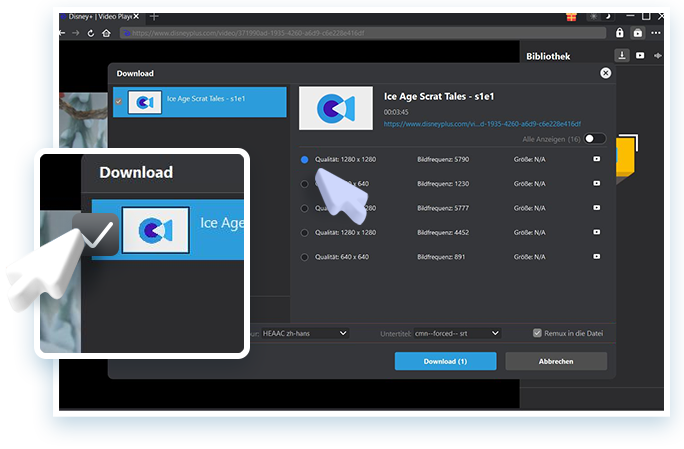
Task: Click the Disney+ favicon in the address bar
Action: point(127,33)
